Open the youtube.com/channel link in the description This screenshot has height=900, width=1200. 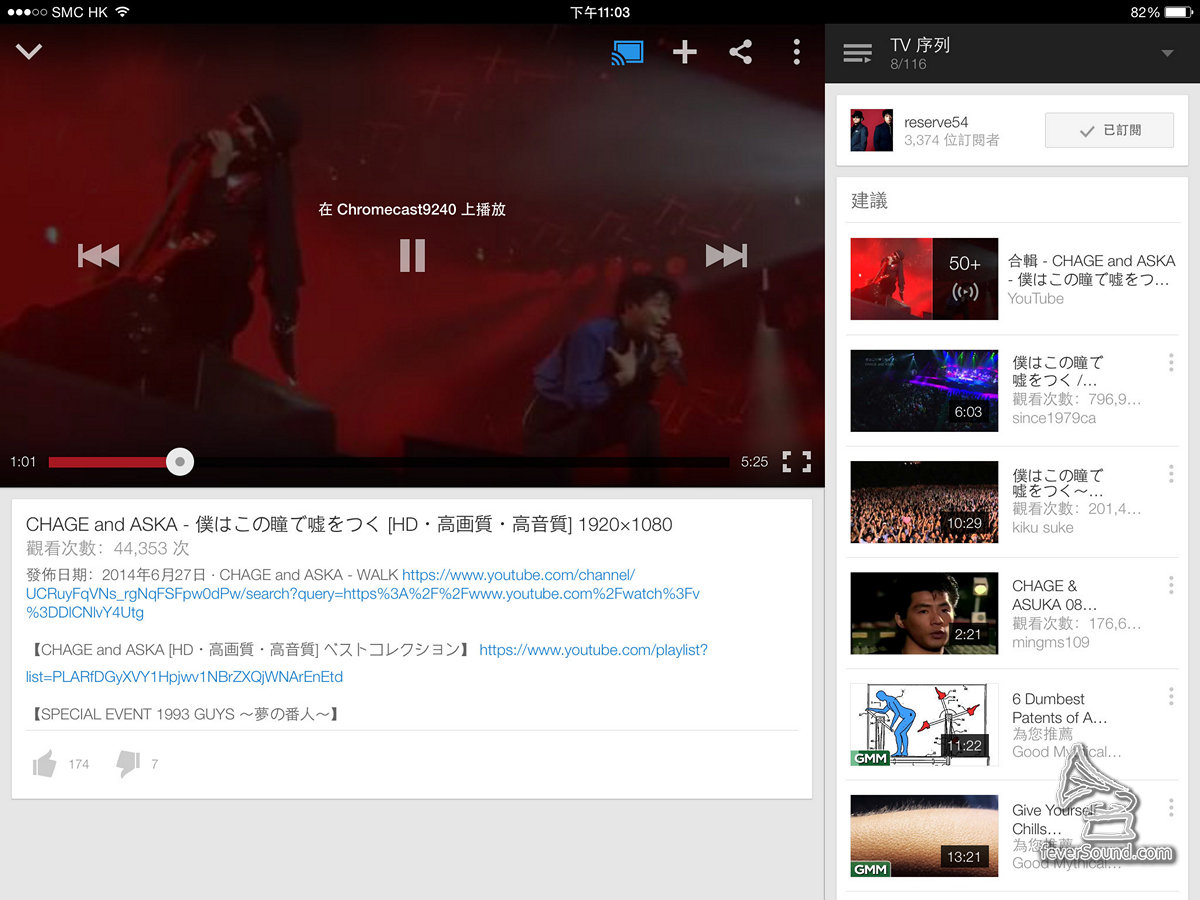363,594
